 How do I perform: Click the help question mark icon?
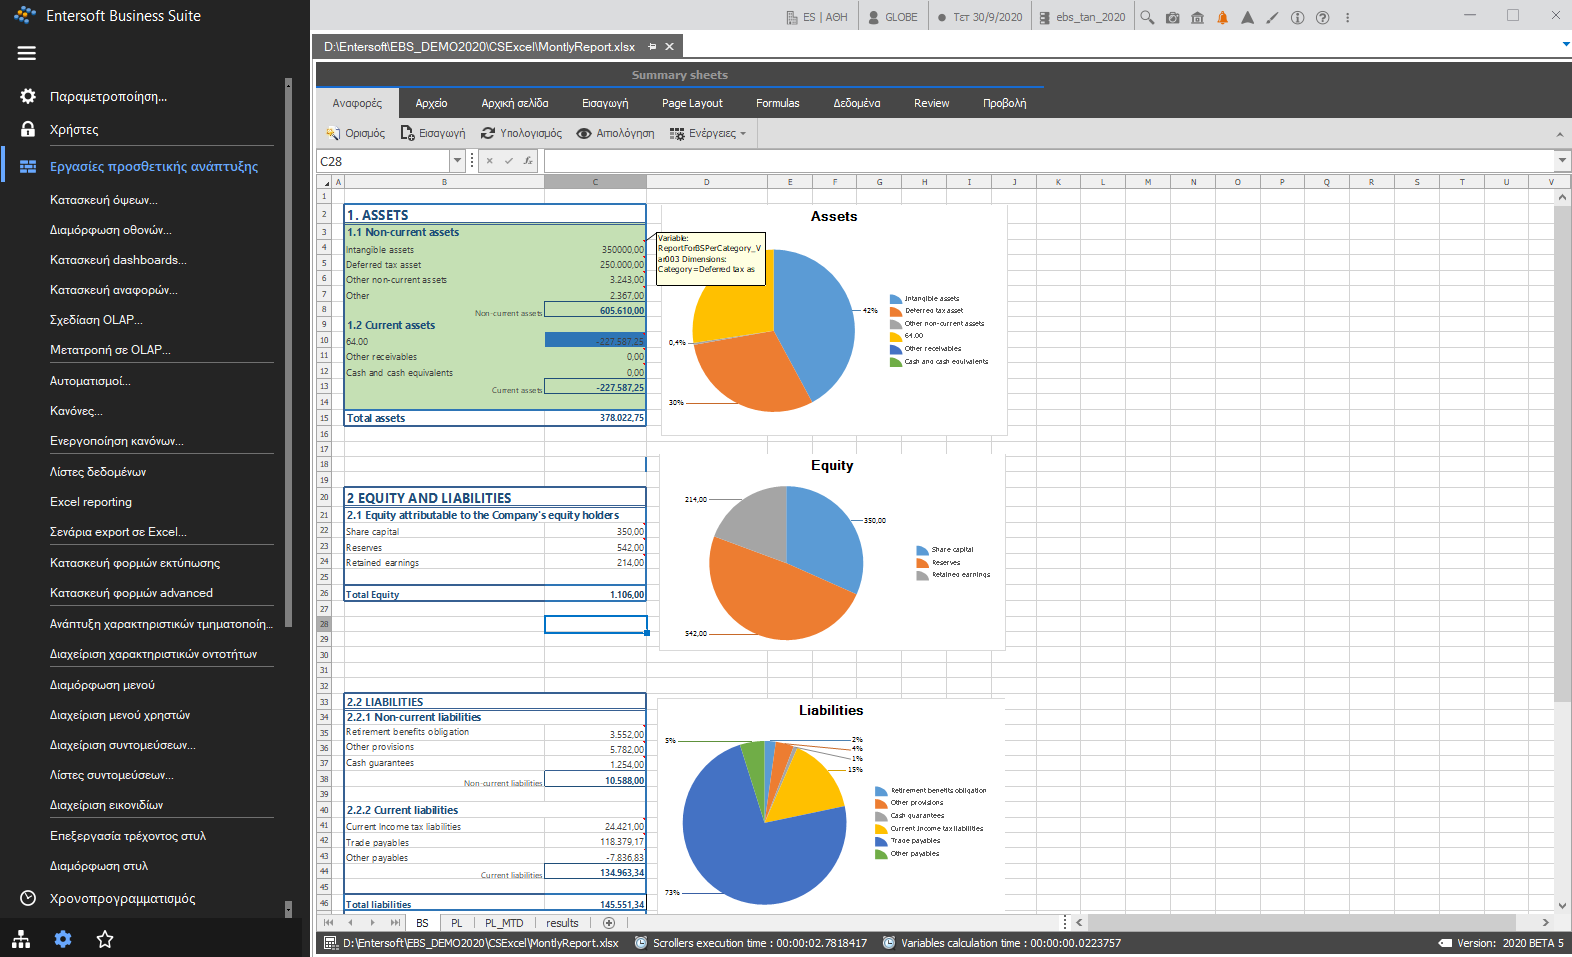[1322, 17]
